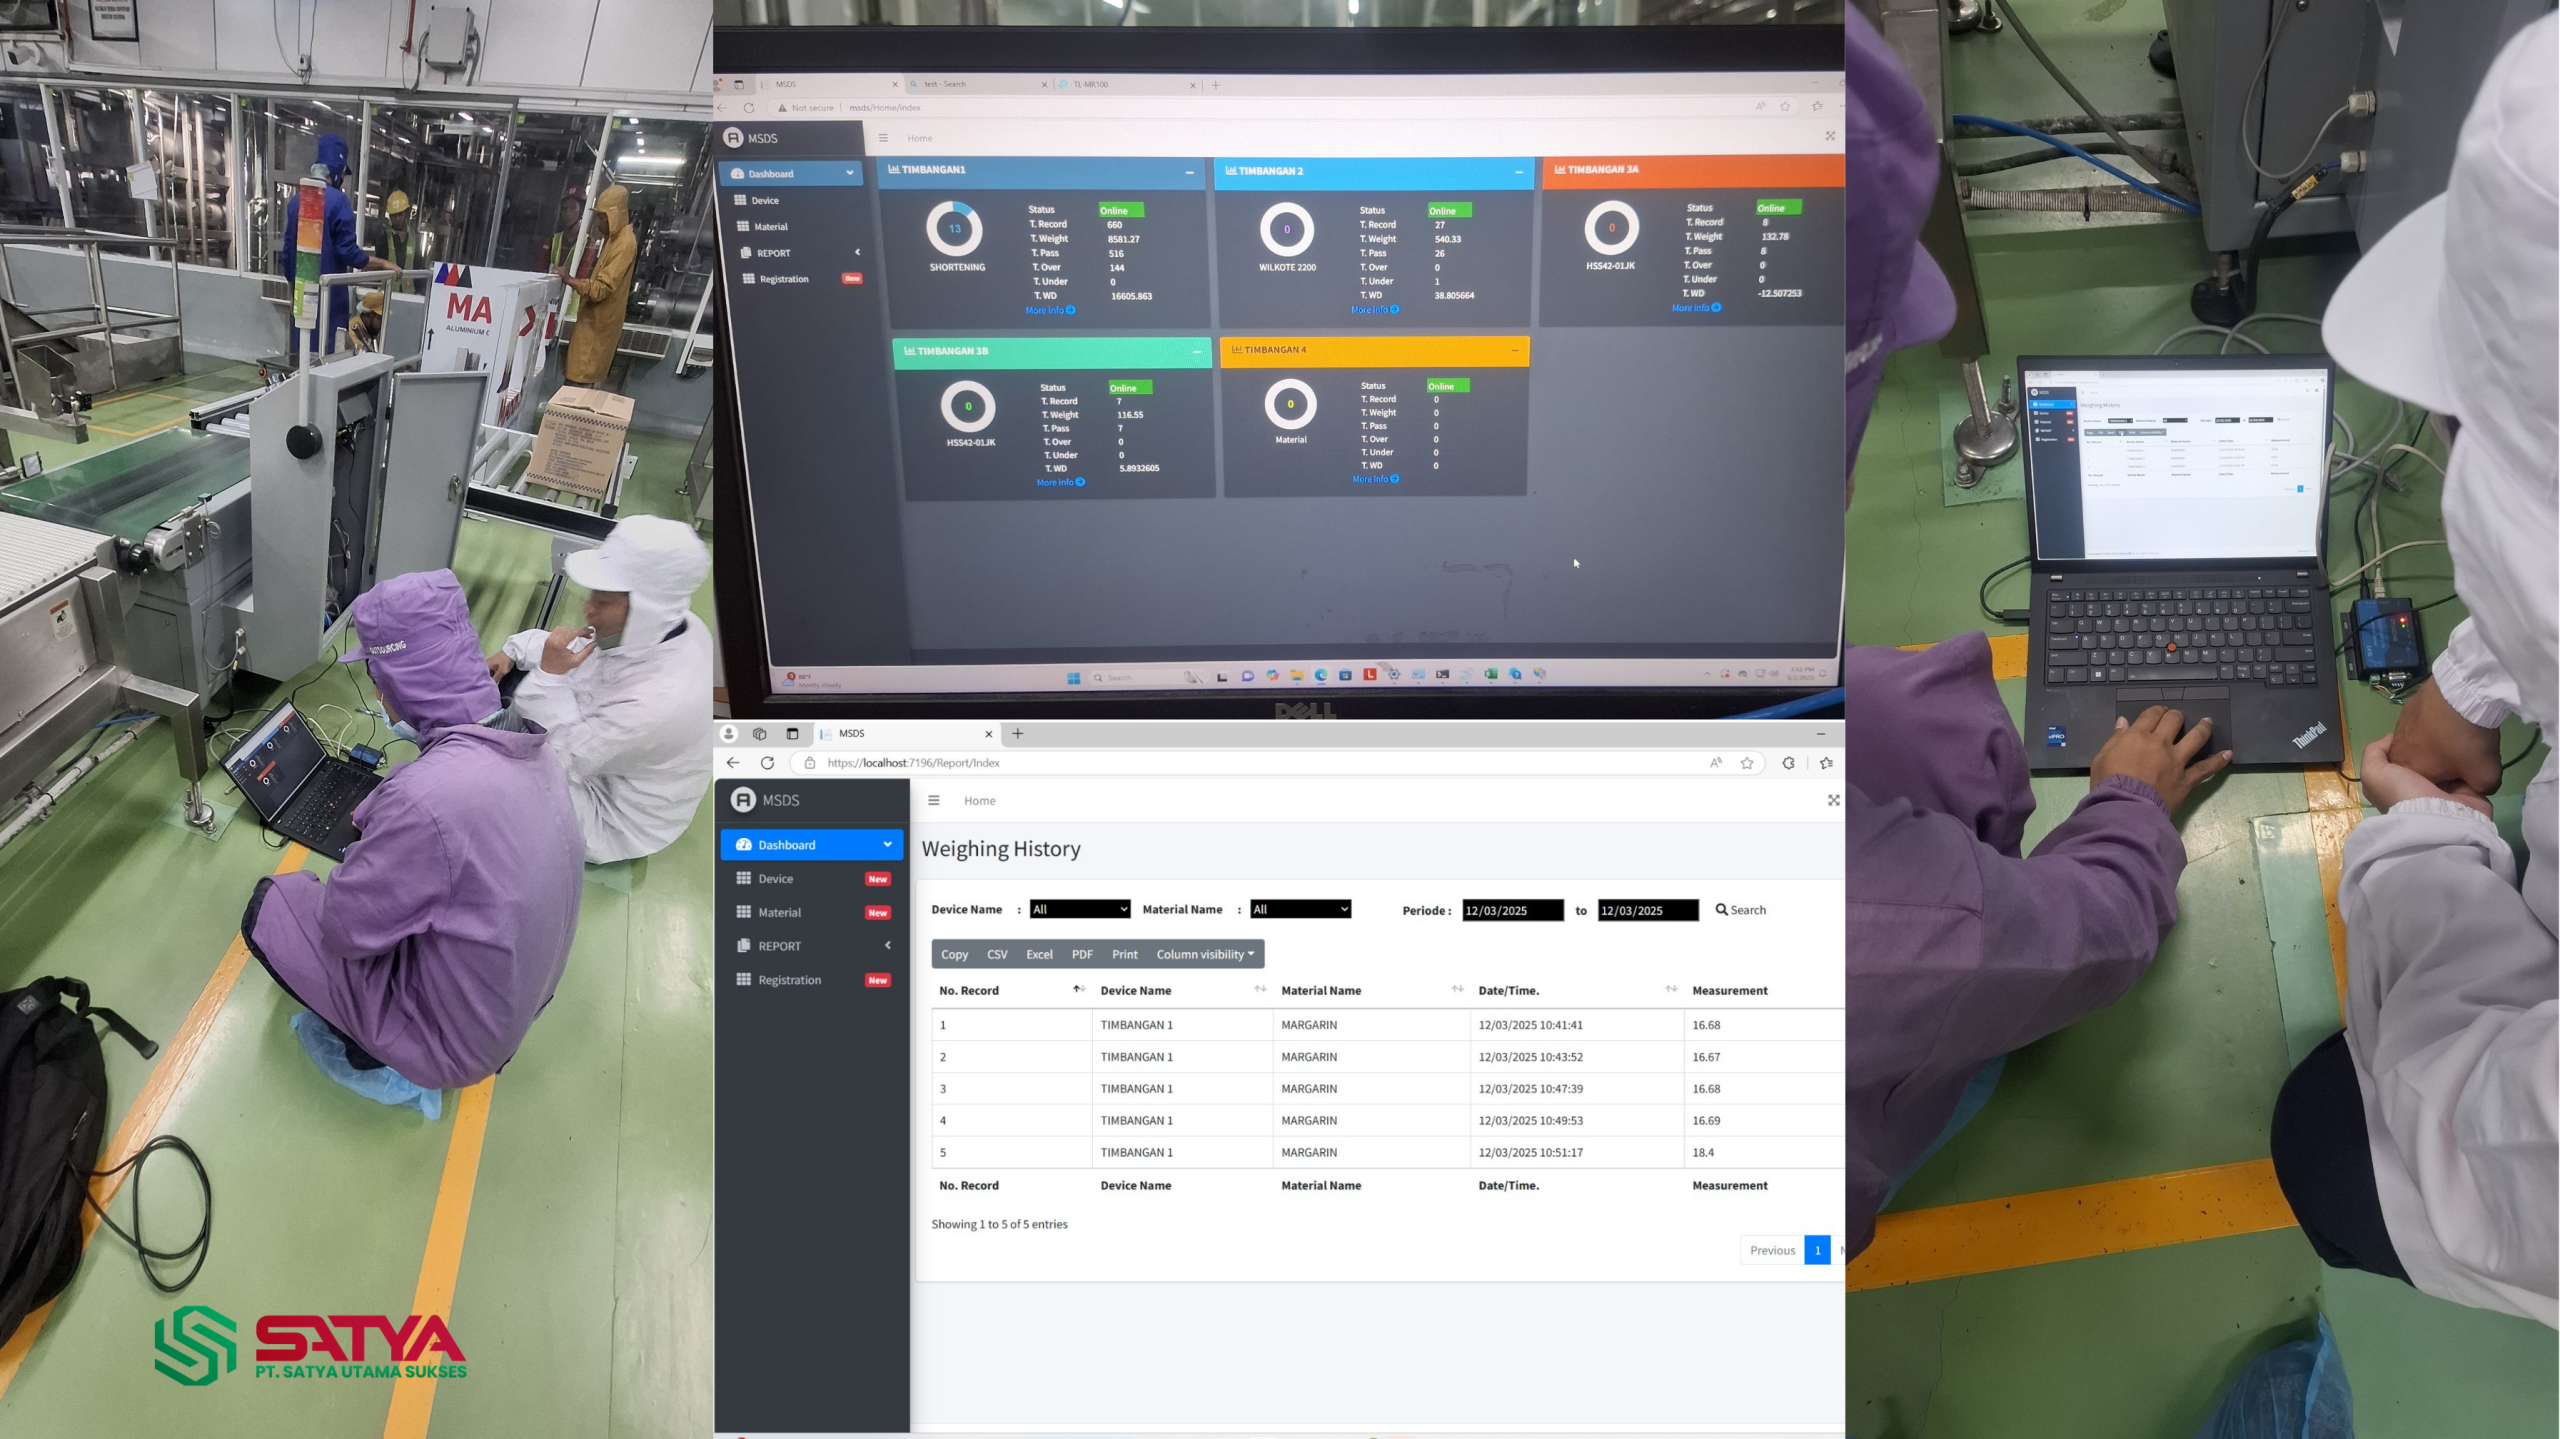
Task: View site info lock icon for localhost
Action: tap(810, 762)
